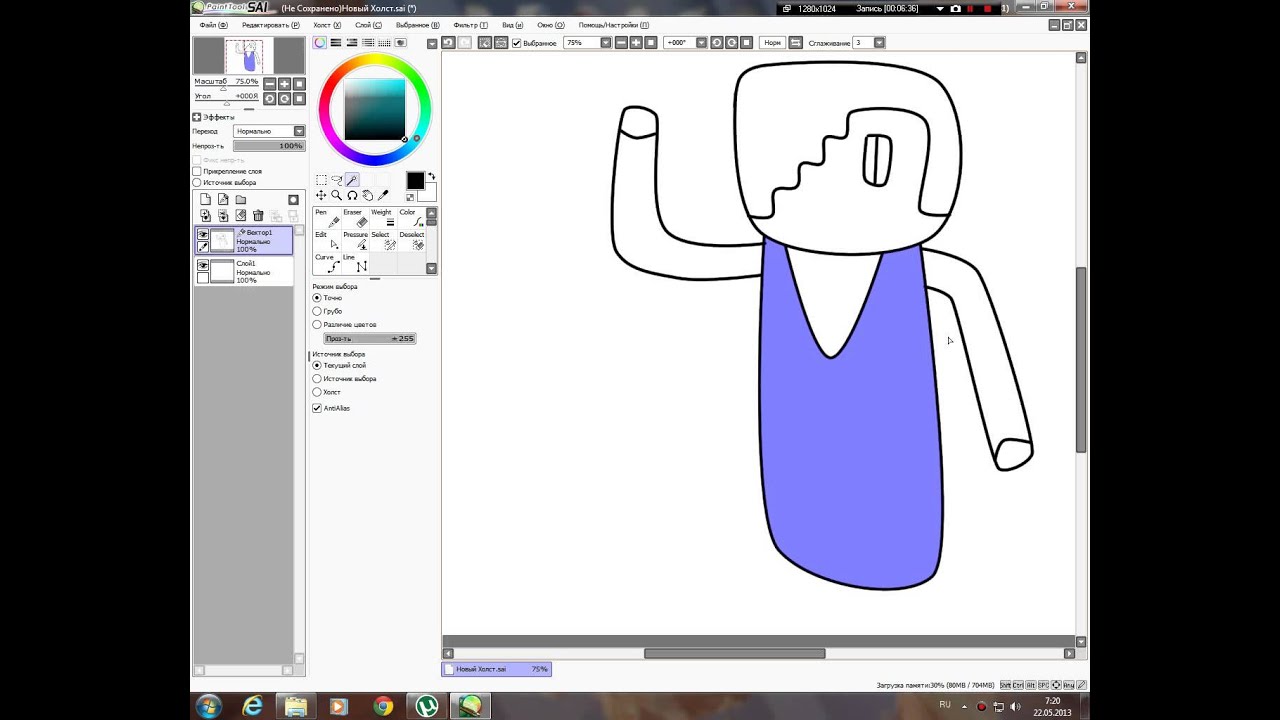
Task: Open the Помощь/Настройки menu
Action: 613,25
